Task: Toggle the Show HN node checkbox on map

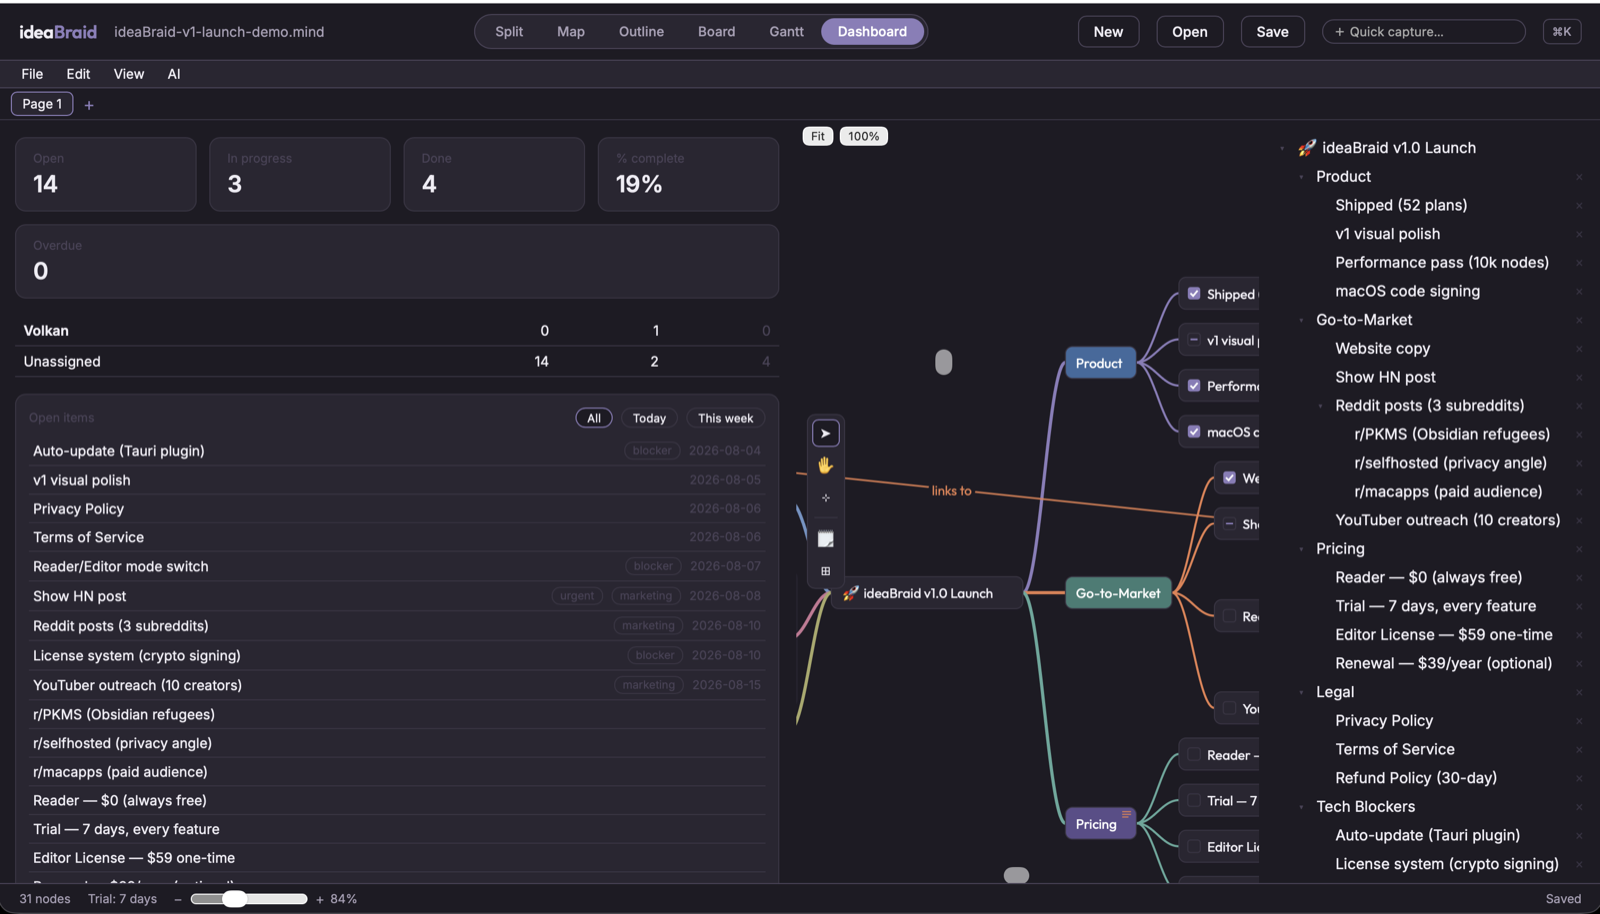Action: pos(1230,524)
